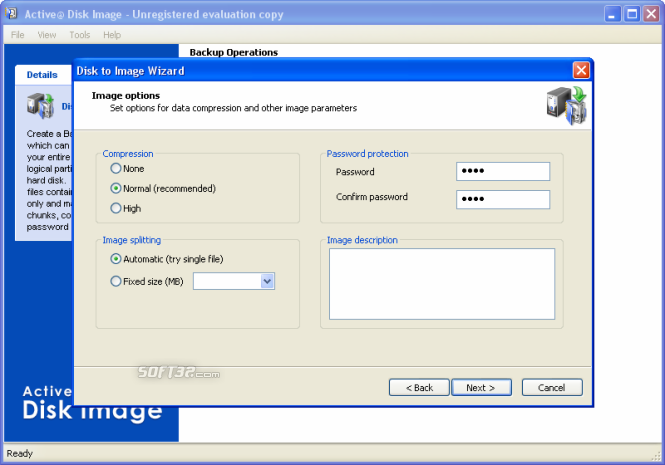Proceed with the Next > button
Screen dimensions: 665x465
(x=481, y=387)
